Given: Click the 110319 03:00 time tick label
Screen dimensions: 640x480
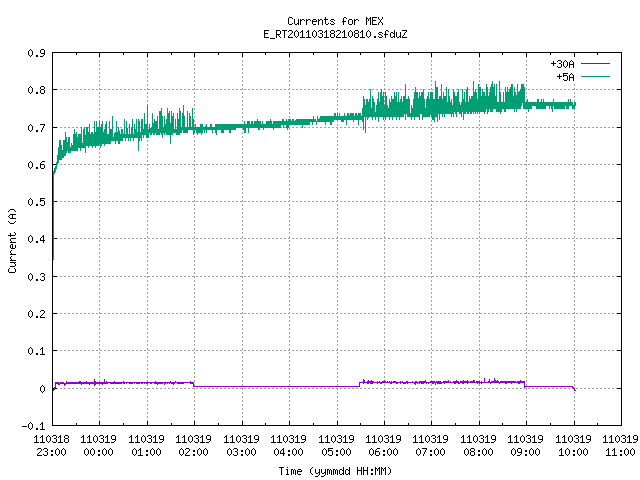Looking at the screenshot, I should point(241,446).
